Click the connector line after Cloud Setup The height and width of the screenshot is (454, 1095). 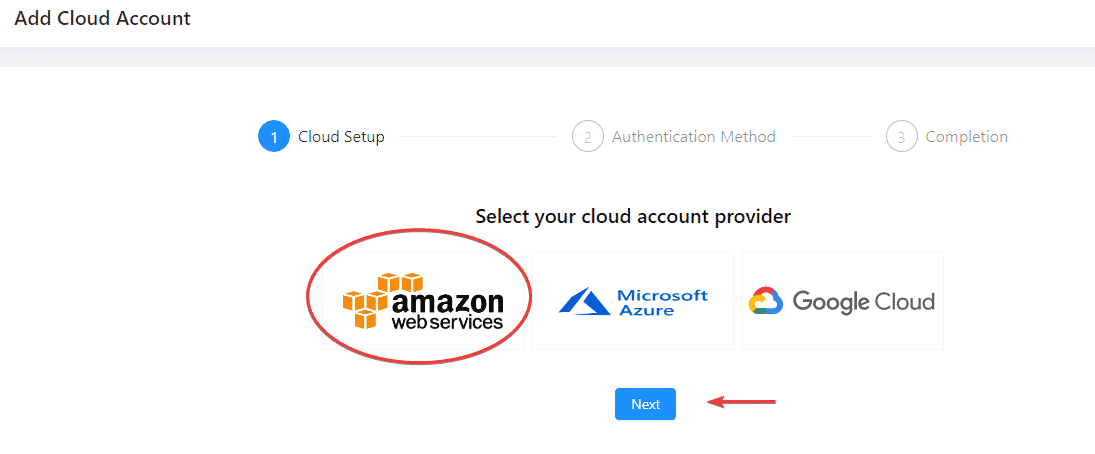click(x=478, y=137)
